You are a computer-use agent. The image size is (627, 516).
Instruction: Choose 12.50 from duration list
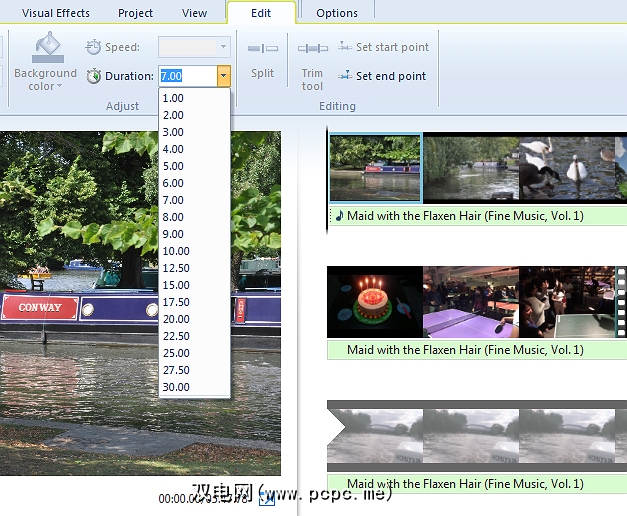(194, 268)
